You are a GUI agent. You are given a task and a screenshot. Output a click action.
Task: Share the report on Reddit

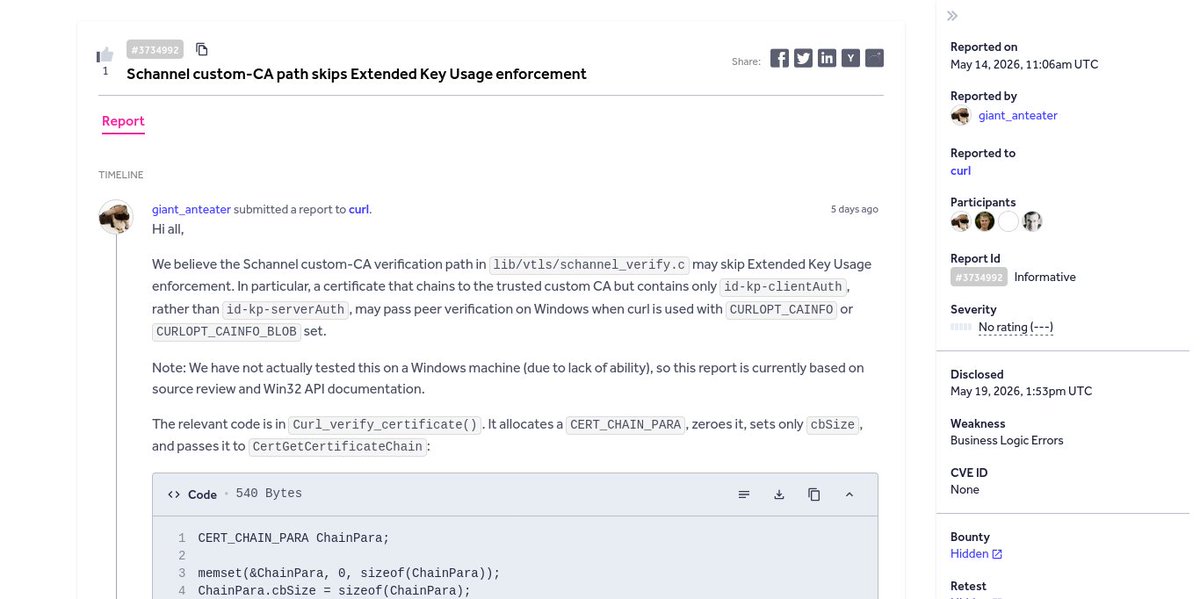pyautogui.click(x=875, y=59)
